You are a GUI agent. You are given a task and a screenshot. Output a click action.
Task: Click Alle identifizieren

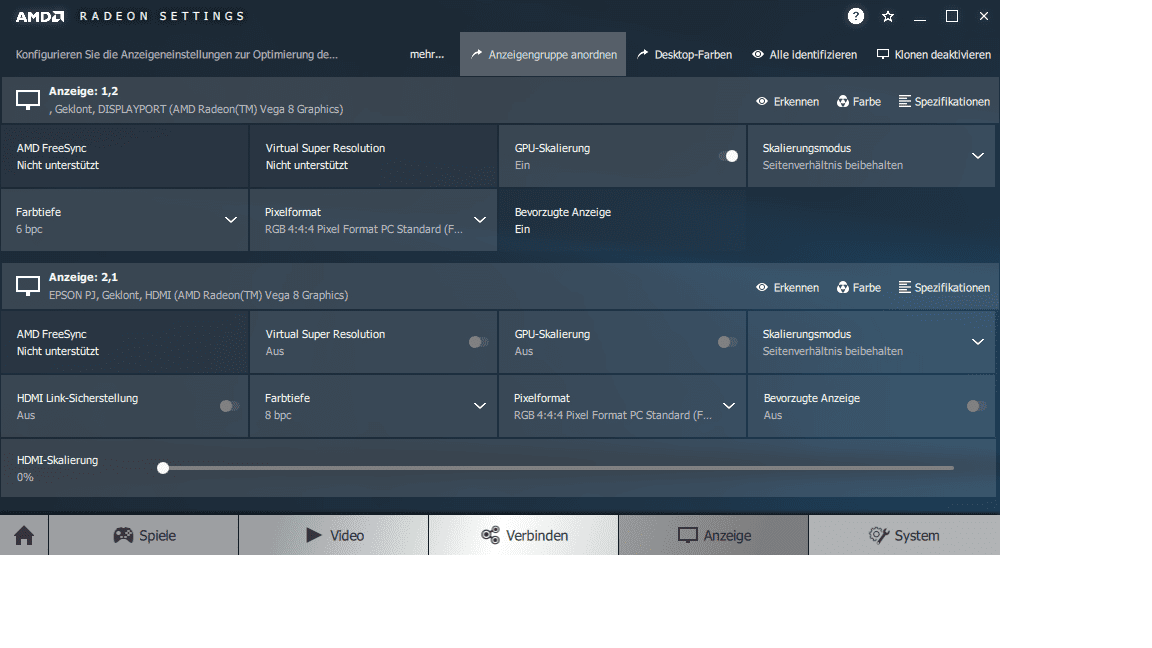click(x=804, y=54)
